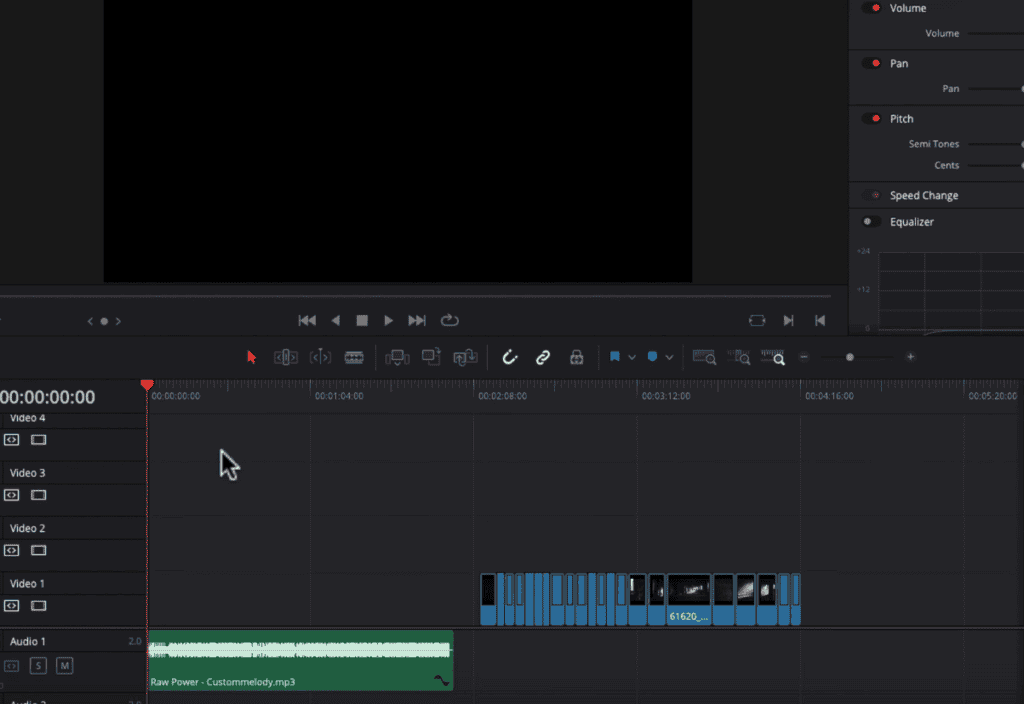Toggle auto select on Audio 1 track
This screenshot has width=1024, height=704.
[x=12, y=666]
